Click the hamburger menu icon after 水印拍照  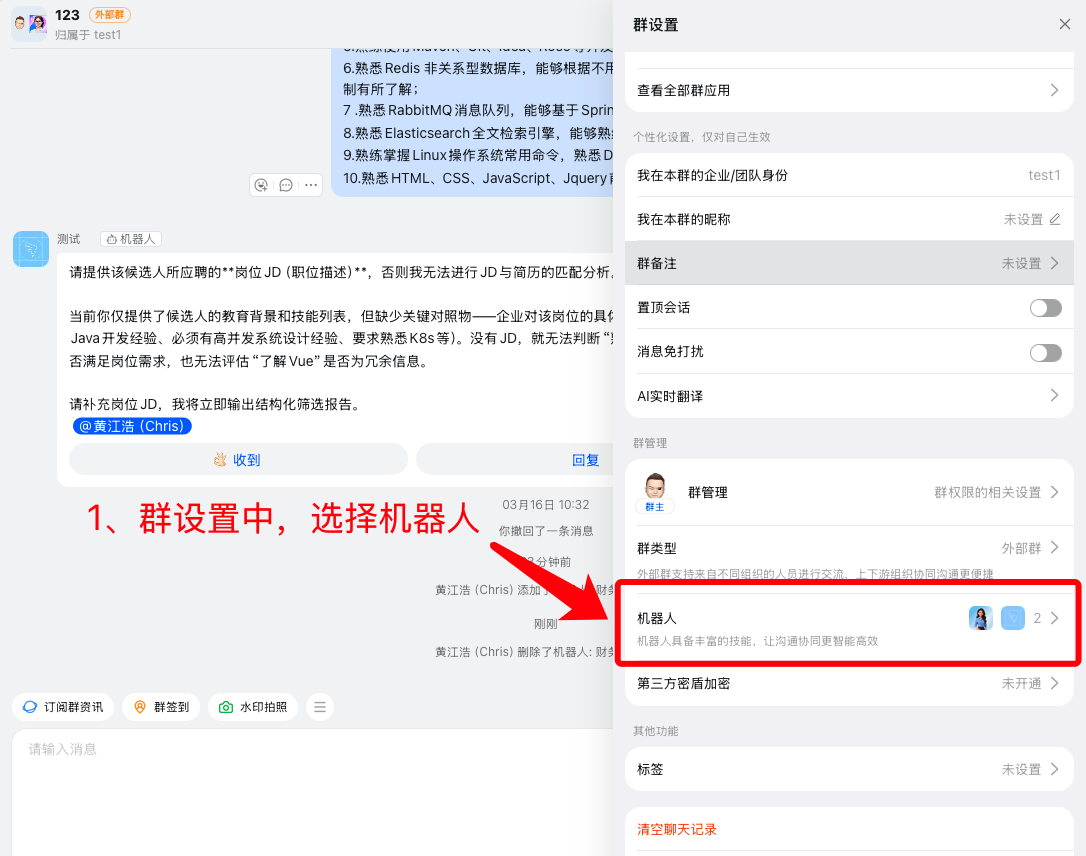(320, 707)
